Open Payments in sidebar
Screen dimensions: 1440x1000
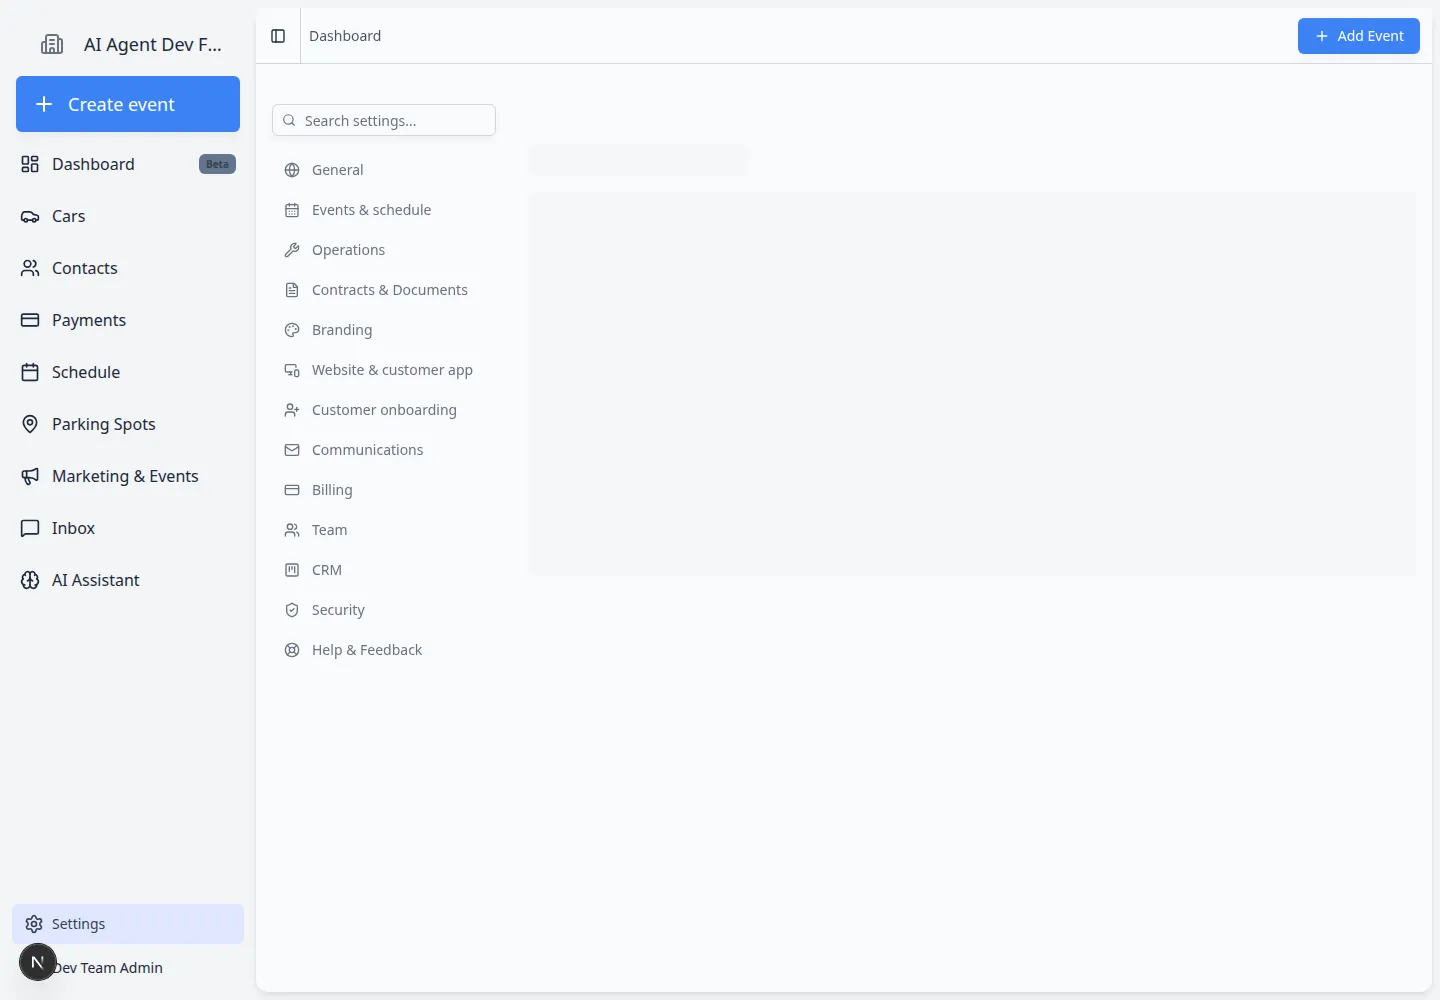click(x=128, y=320)
